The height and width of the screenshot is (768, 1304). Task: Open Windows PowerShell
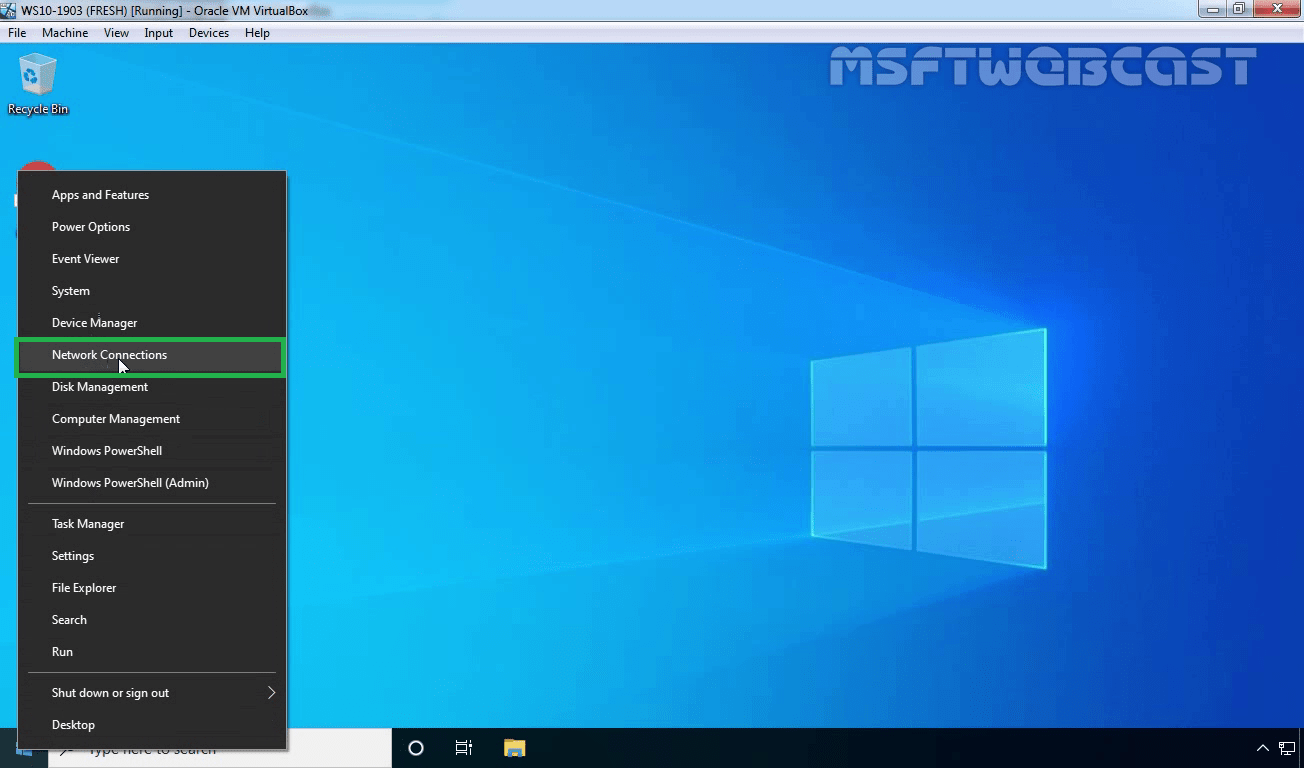click(x=152, y=451)
